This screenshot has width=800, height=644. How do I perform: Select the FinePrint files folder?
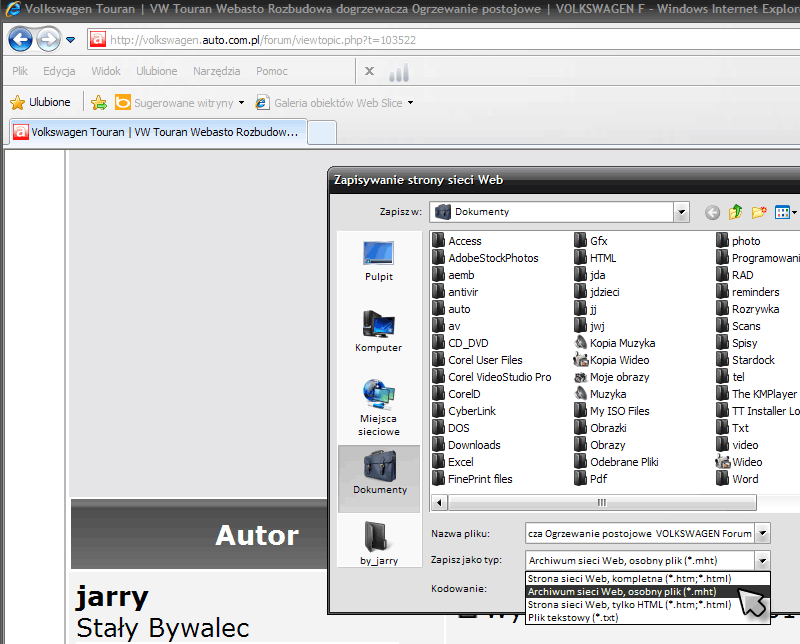coord(472,479)
